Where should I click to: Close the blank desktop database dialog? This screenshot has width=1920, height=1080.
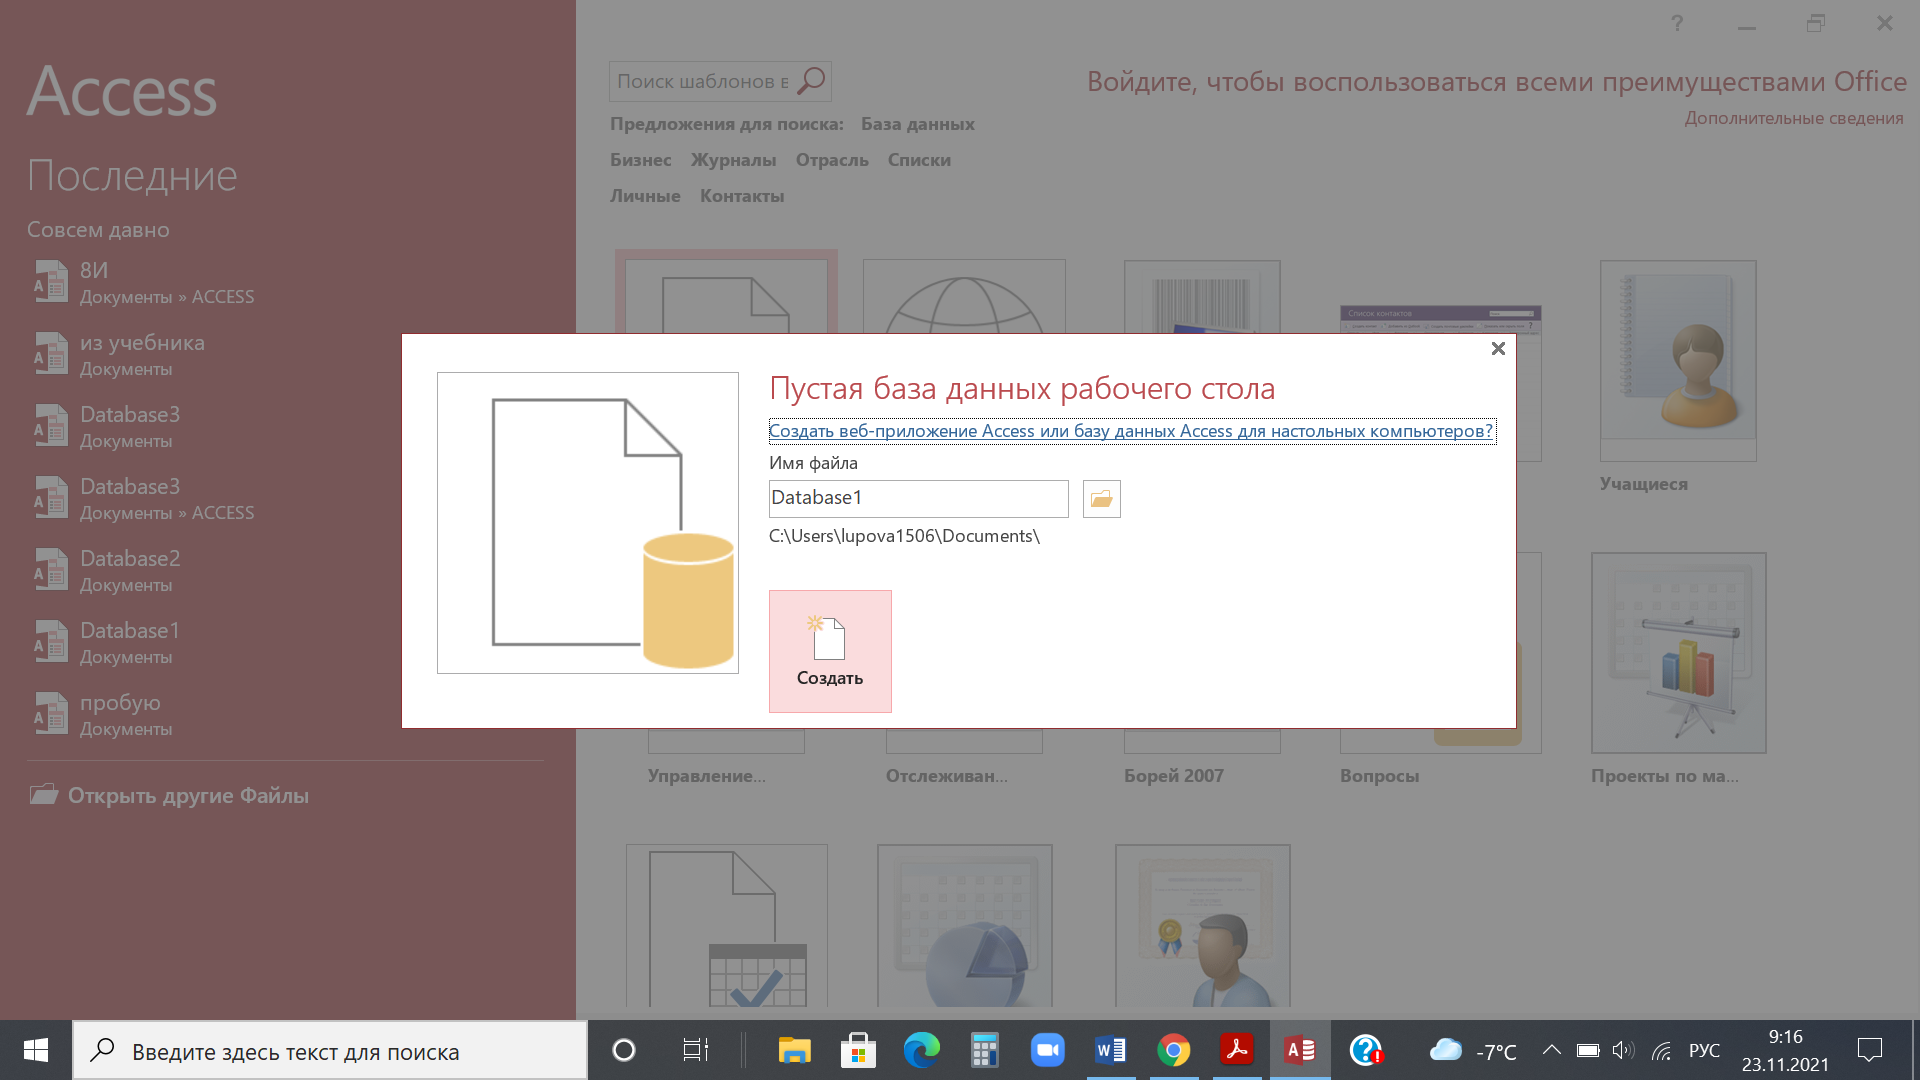1498,348
